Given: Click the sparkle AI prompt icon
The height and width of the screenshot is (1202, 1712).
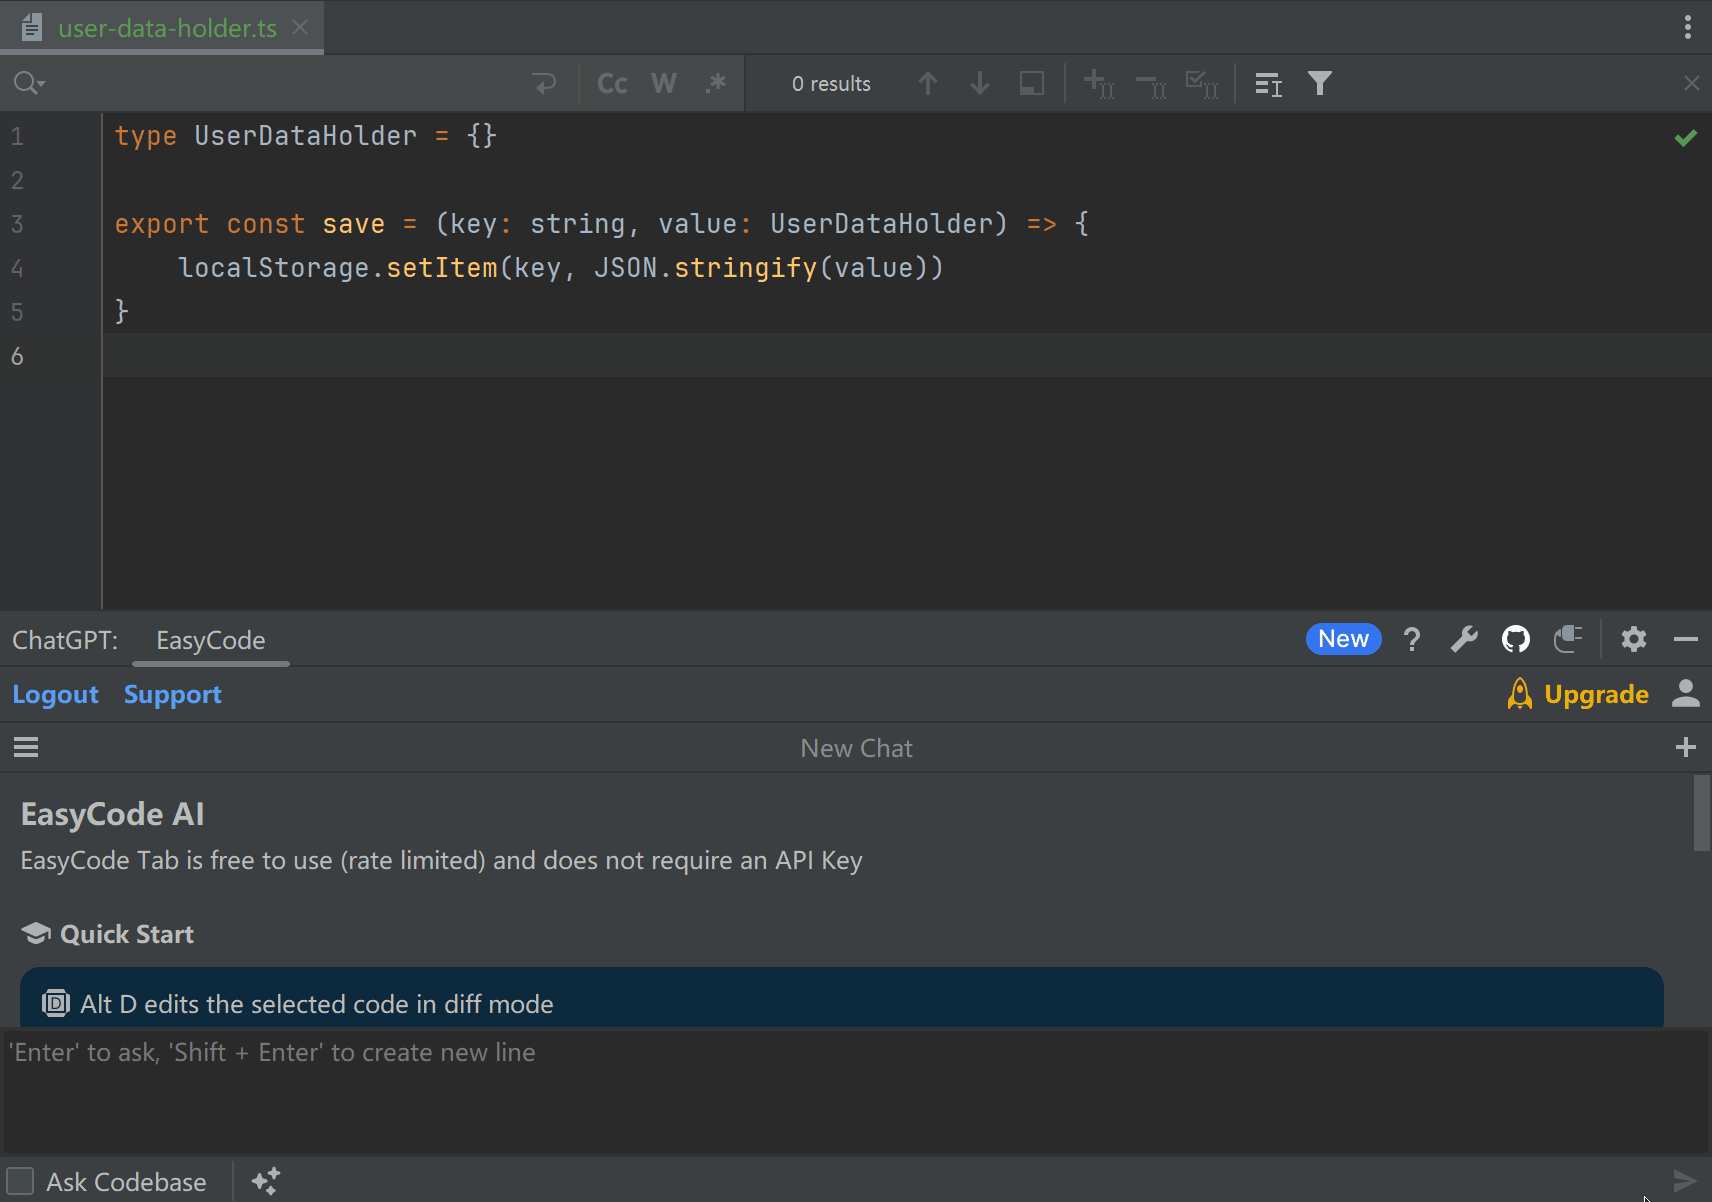Looking at the screenshot, I should [265, 1181].
